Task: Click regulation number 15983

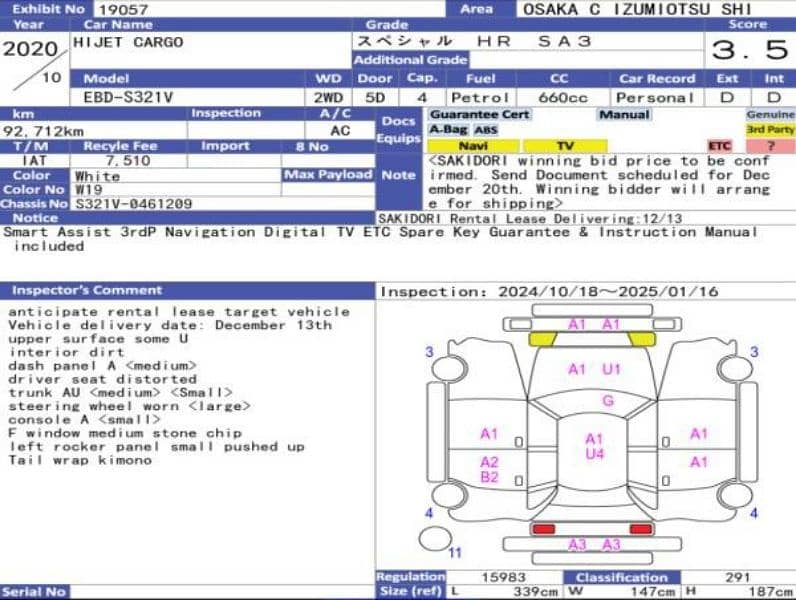Action: [x=504, y=577]
